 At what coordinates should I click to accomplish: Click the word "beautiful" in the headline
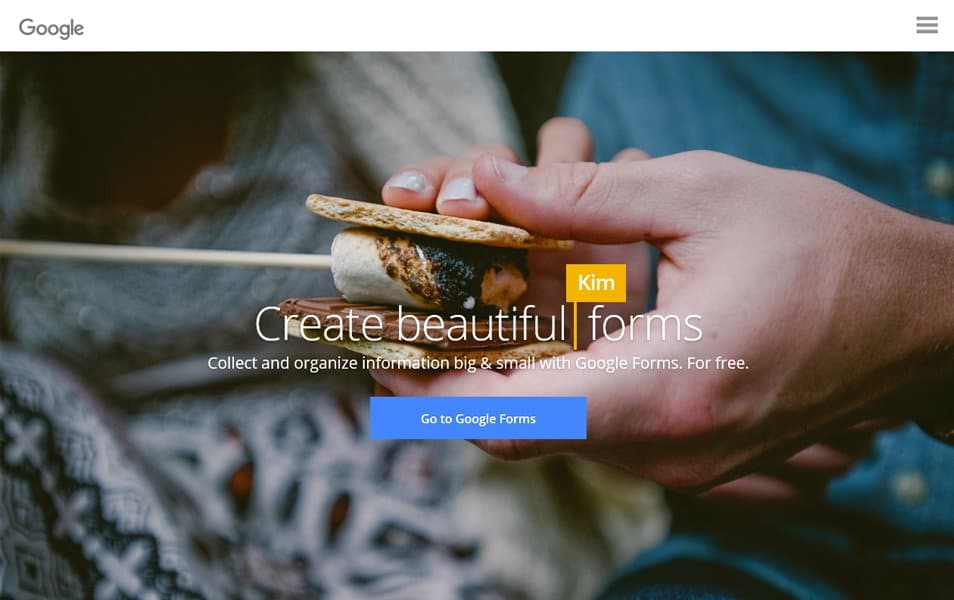pos(481,324)
